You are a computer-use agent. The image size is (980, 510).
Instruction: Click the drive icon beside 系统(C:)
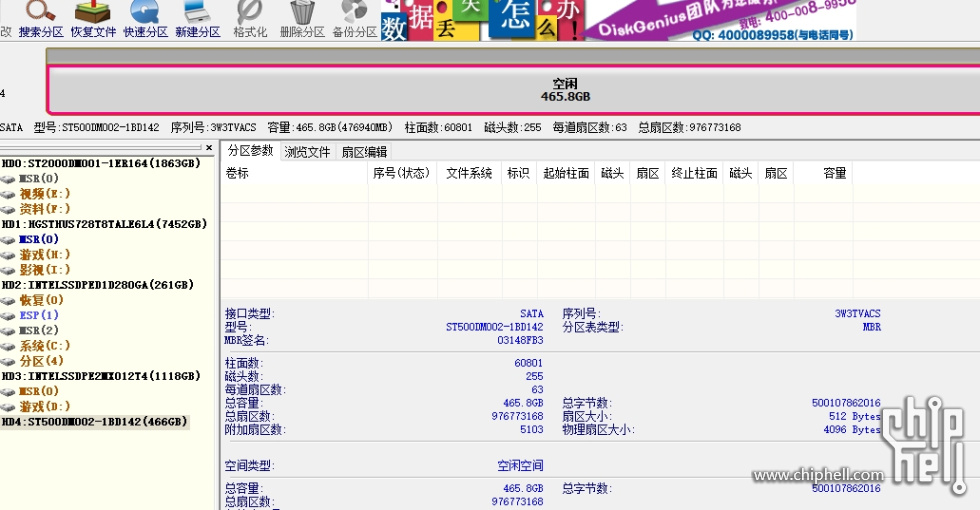click(8, 346)
